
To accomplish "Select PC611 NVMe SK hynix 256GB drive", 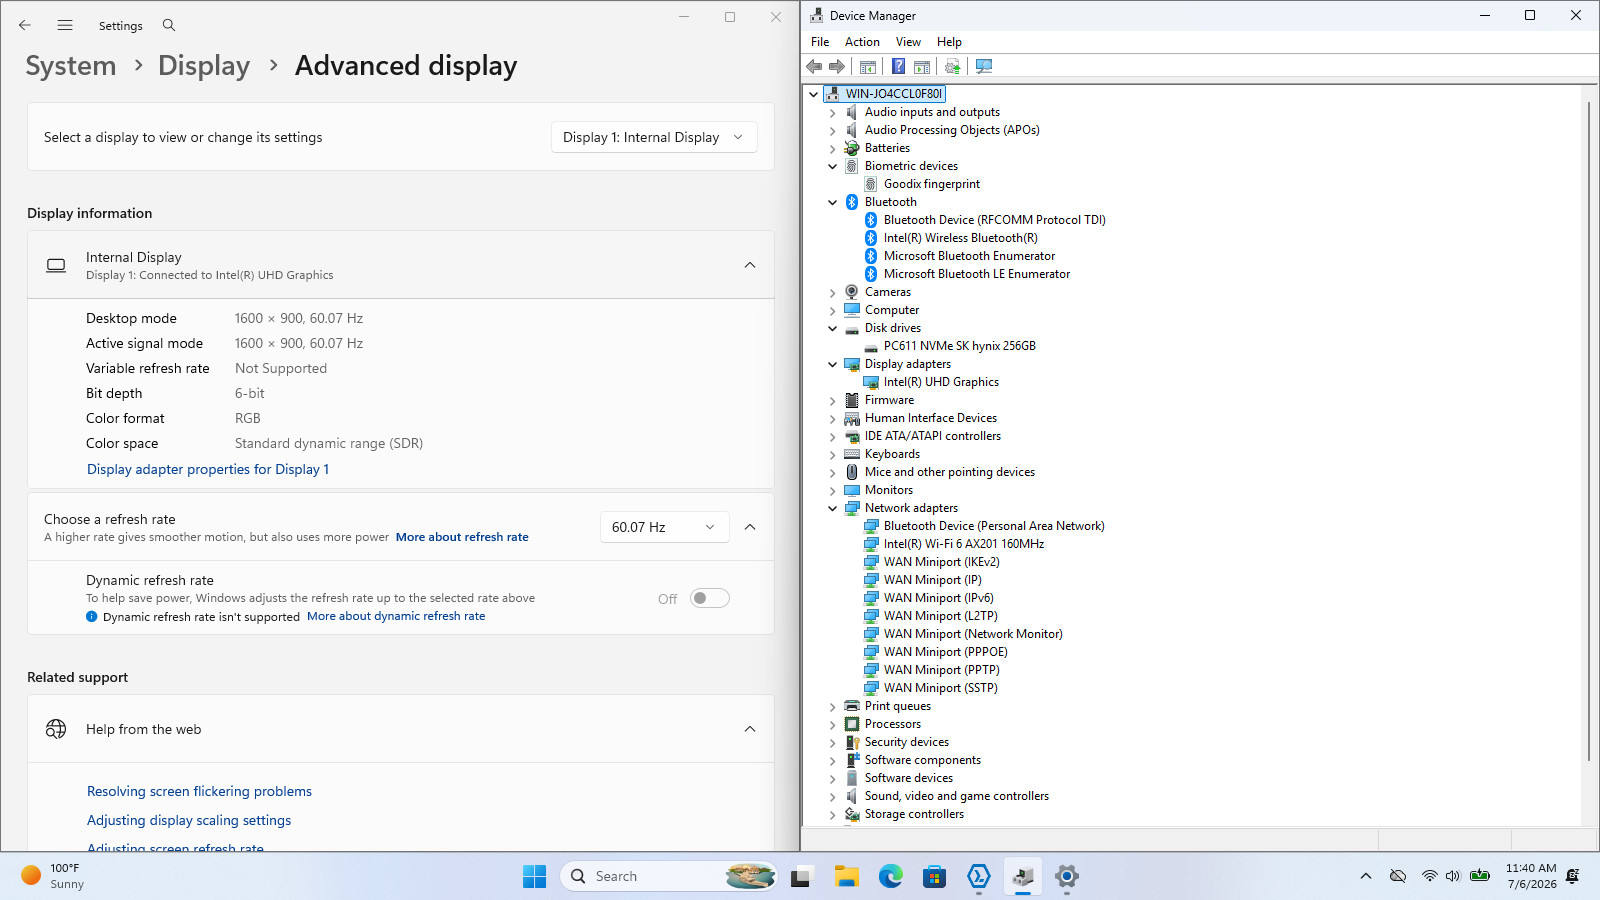I will 959,346.
